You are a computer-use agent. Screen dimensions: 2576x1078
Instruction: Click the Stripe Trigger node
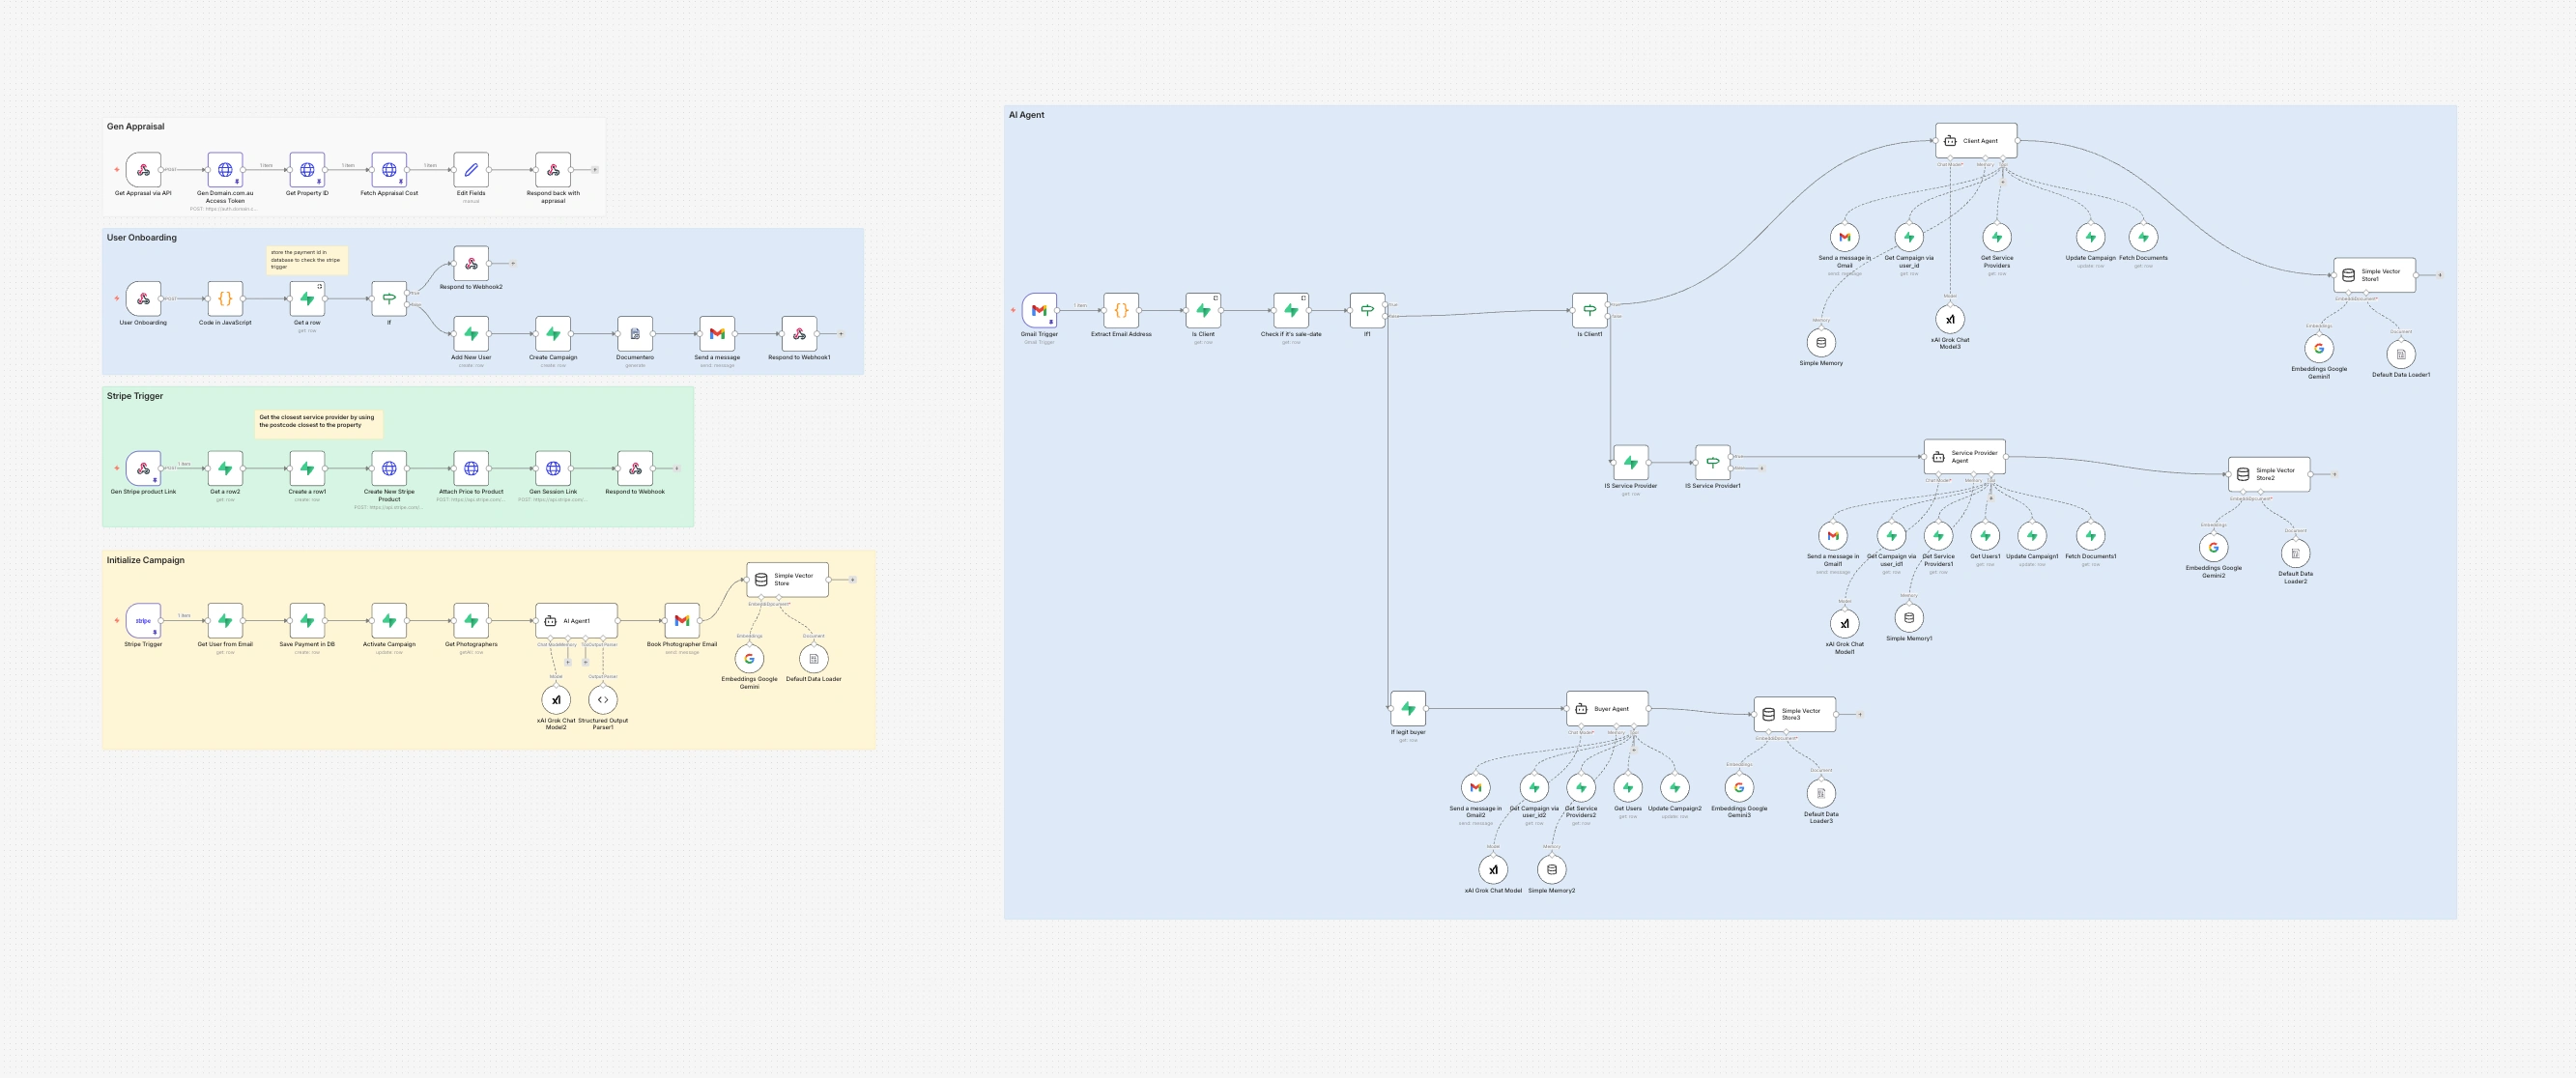143,621
